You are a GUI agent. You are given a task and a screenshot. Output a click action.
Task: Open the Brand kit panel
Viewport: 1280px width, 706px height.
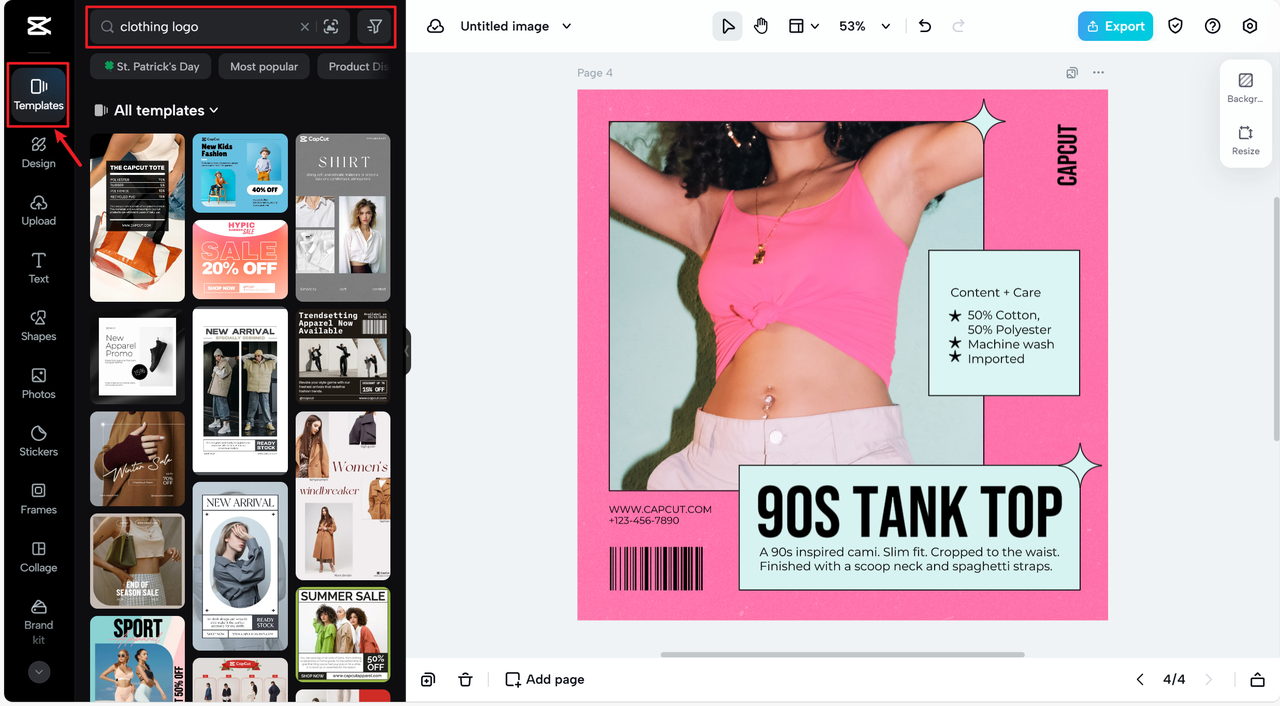pyautogui.click(x=39, y=622)
